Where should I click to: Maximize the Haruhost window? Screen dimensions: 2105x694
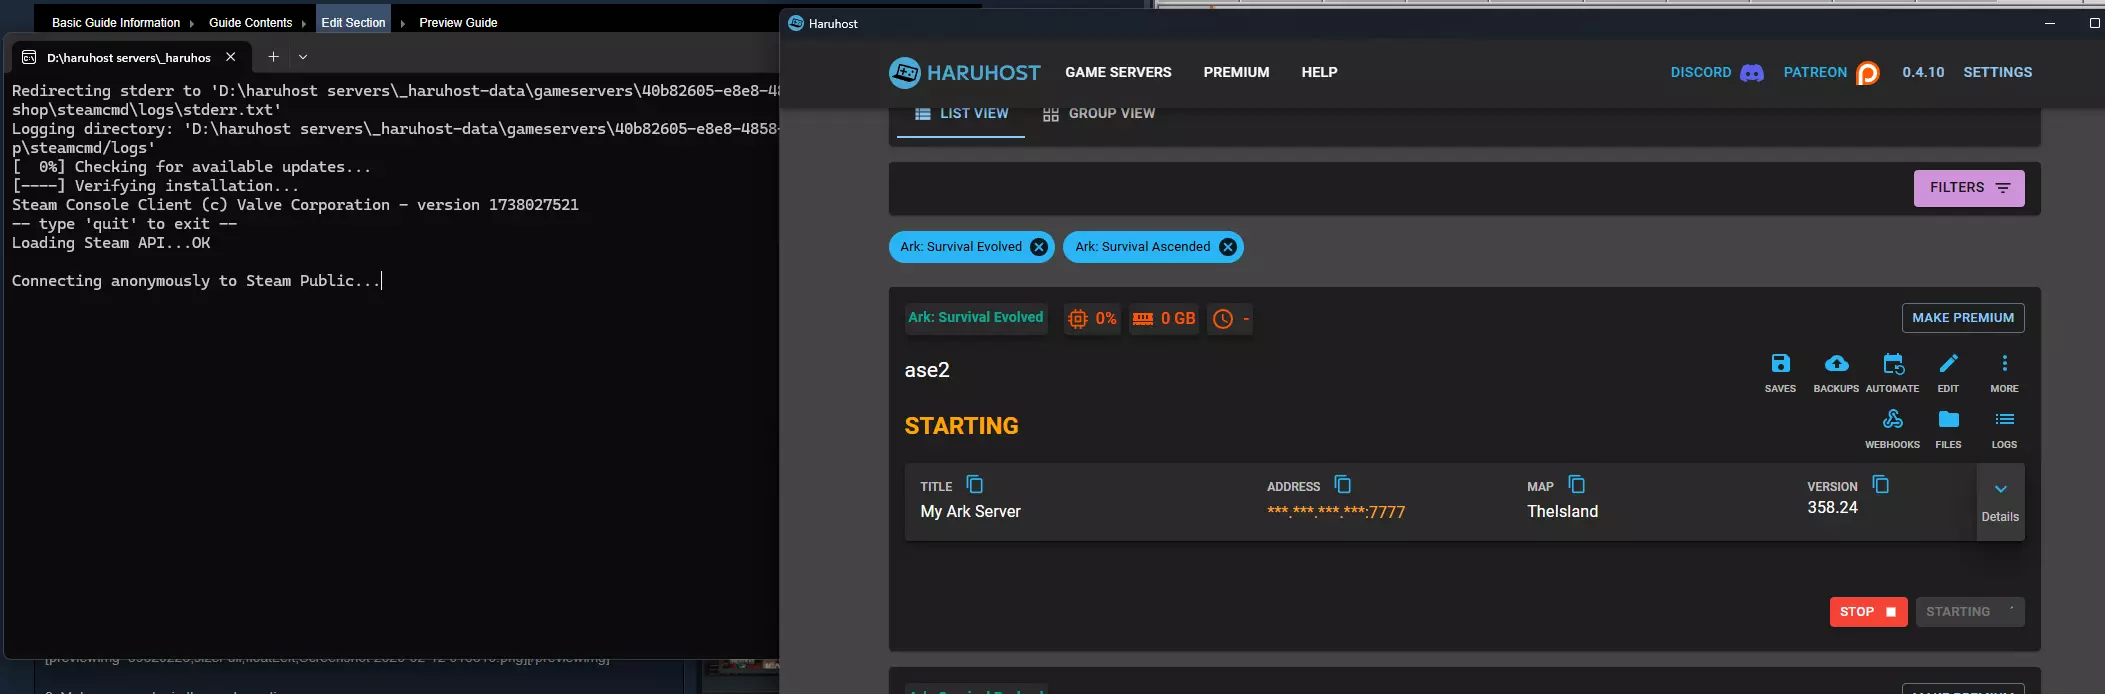tap(2094, 23)
